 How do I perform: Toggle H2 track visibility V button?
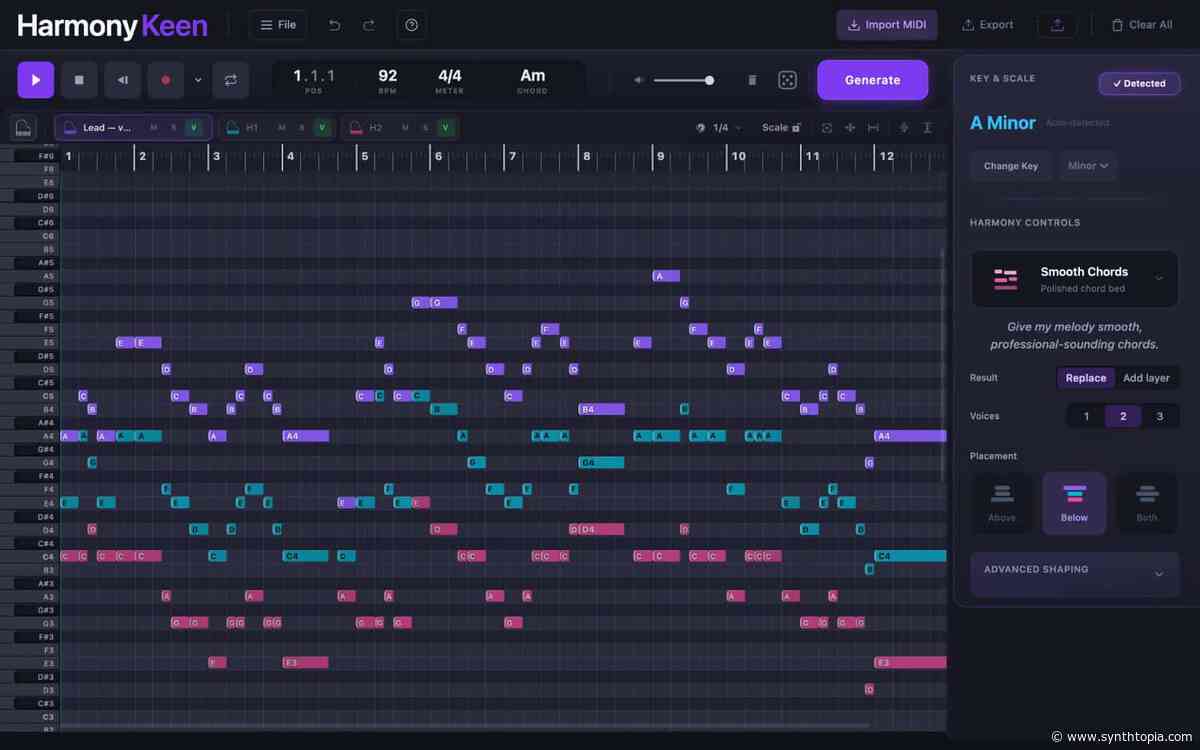point(446,128)
